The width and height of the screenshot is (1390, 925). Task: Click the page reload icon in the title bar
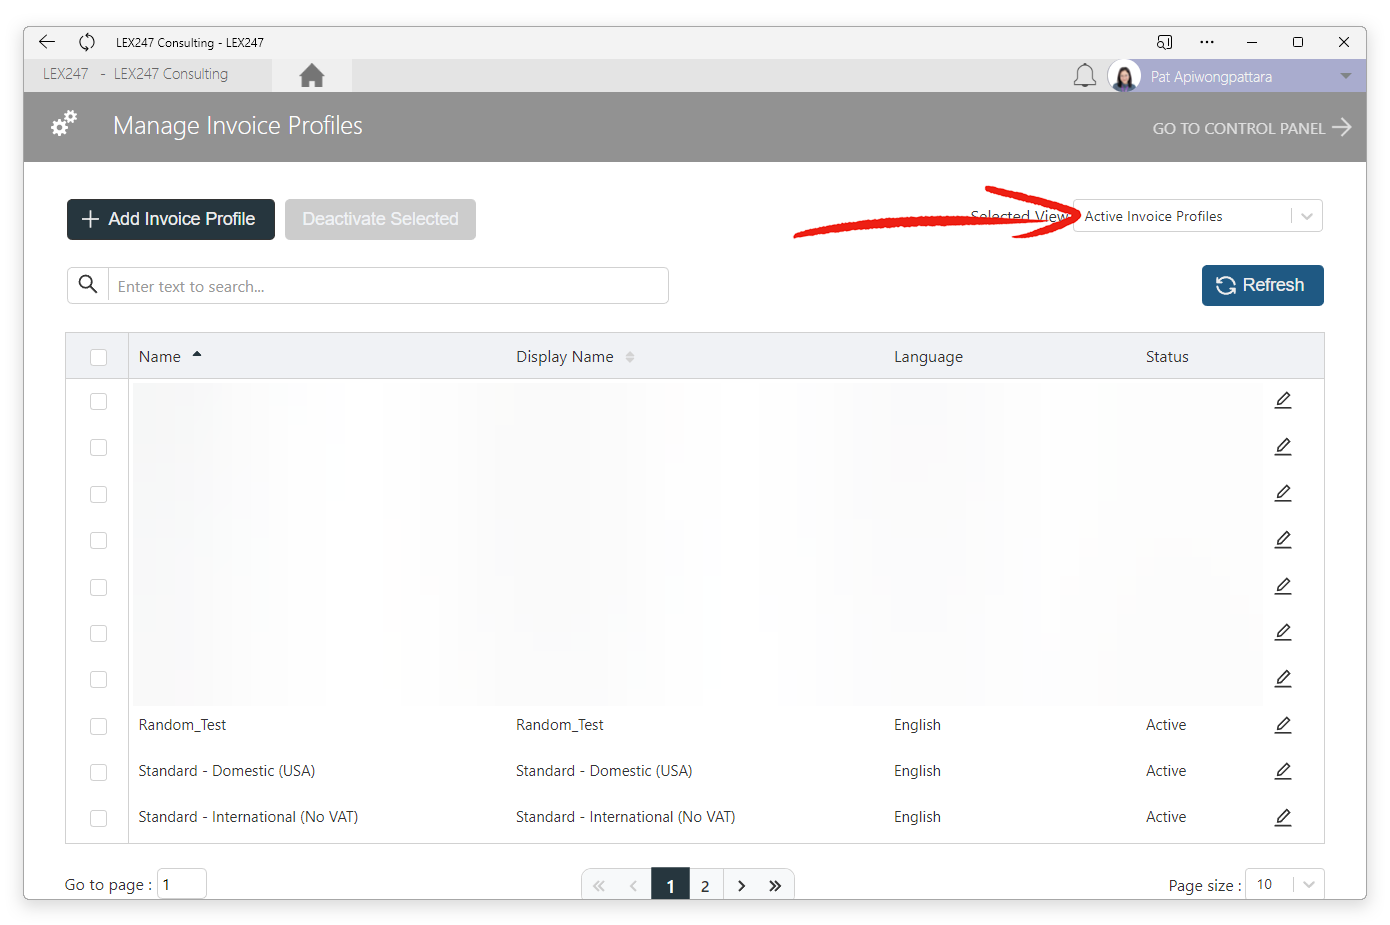point(87,42)
